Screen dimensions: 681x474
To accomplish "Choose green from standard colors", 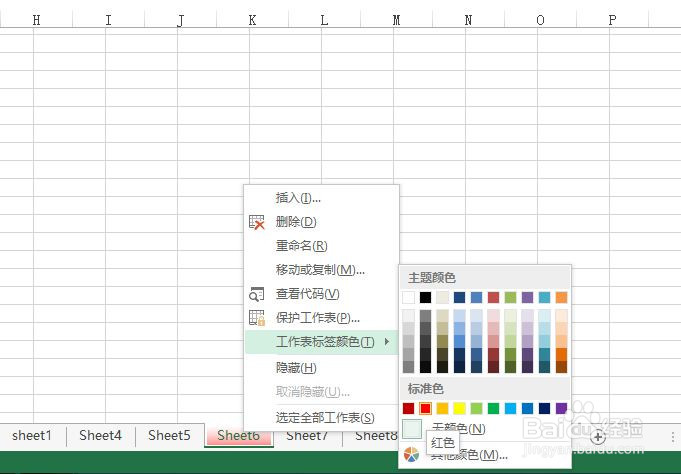I will [493, 408].
